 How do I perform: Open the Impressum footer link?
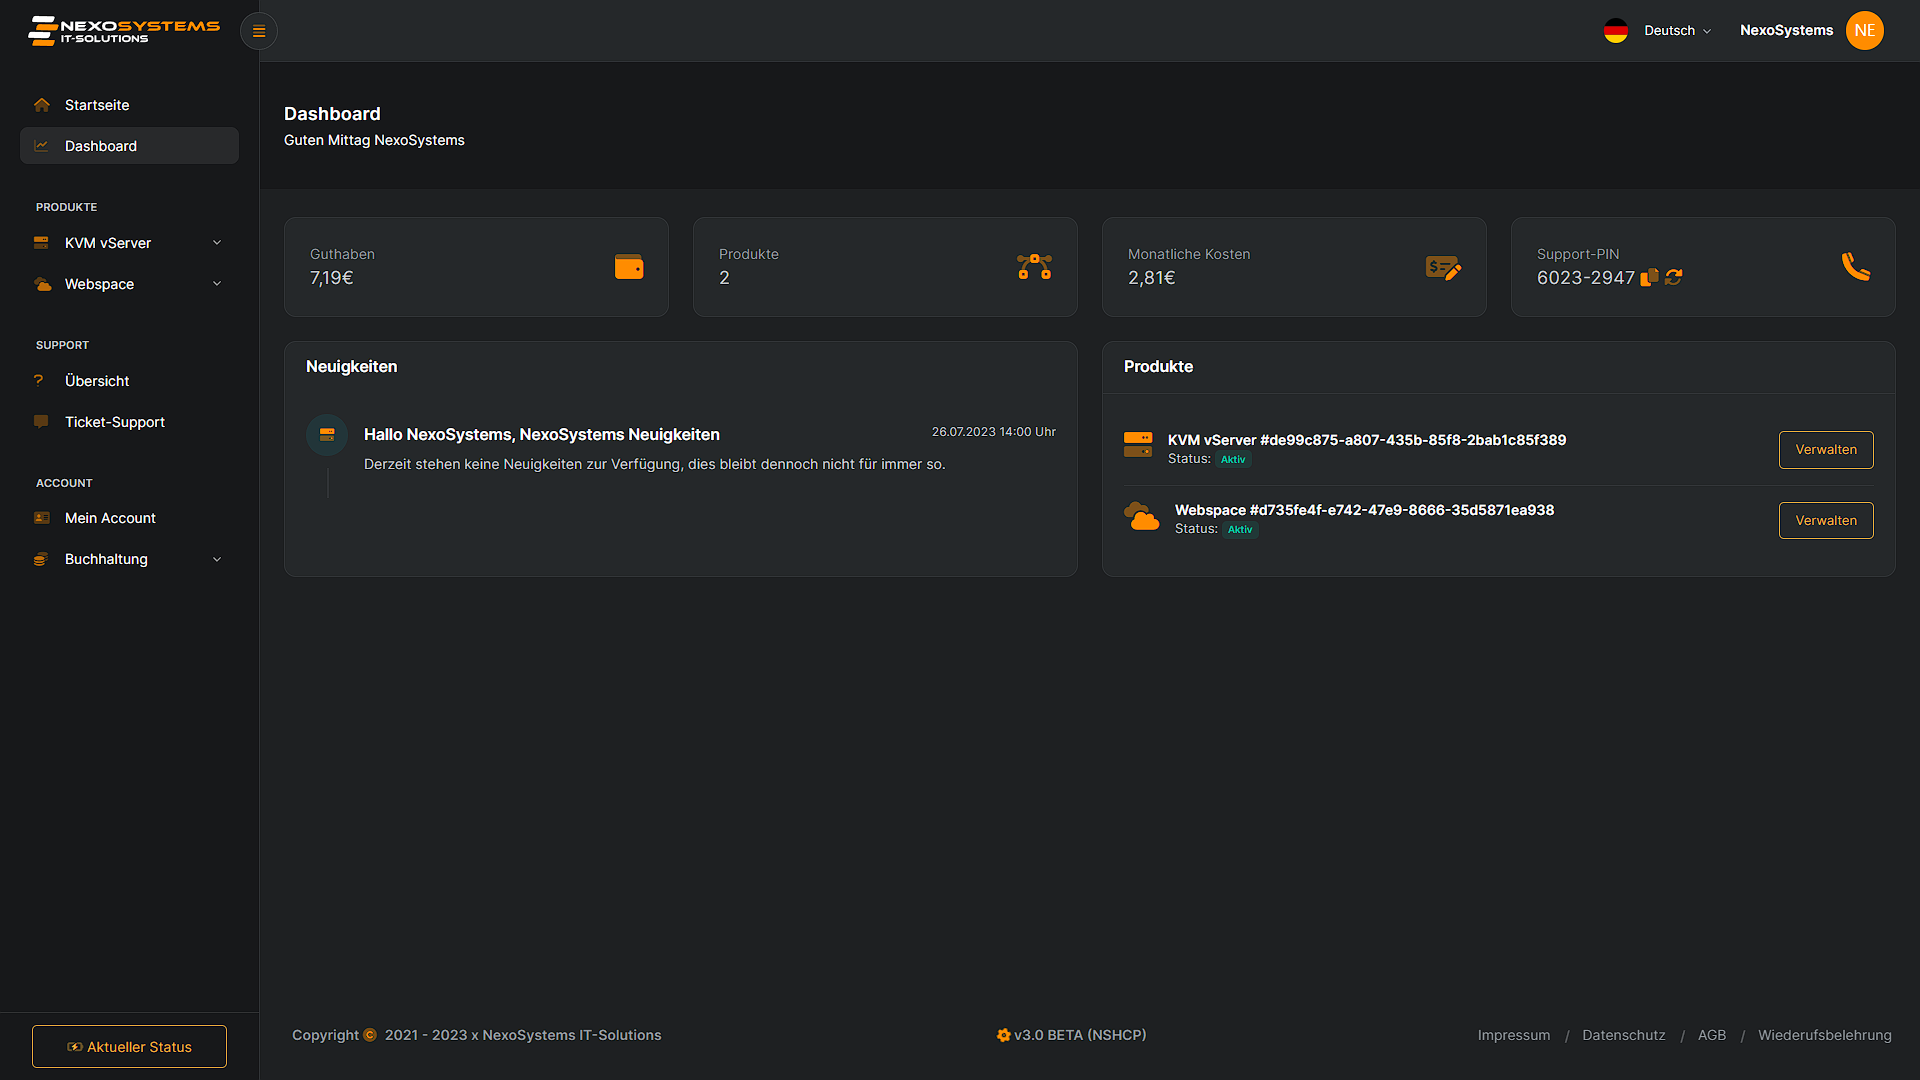(x=1514, y=1035)
